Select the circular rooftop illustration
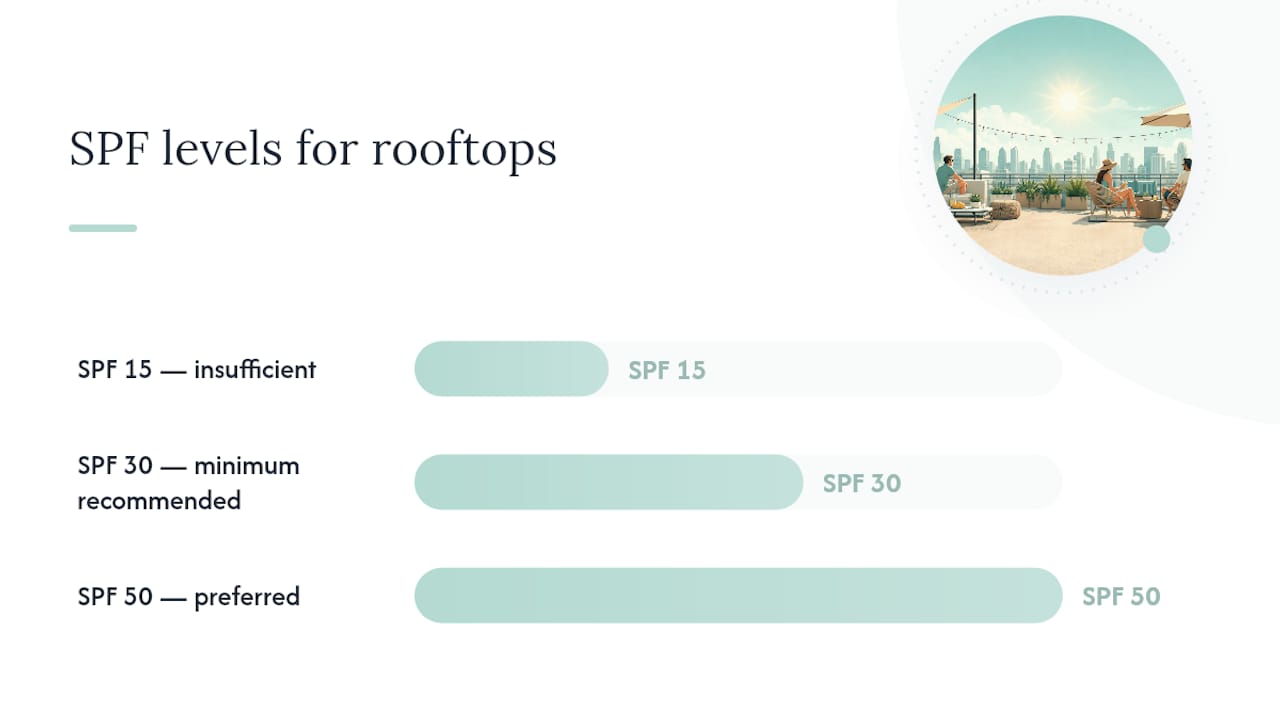The height and width of the screenshot is (720, 1280). pos(1062,145)
